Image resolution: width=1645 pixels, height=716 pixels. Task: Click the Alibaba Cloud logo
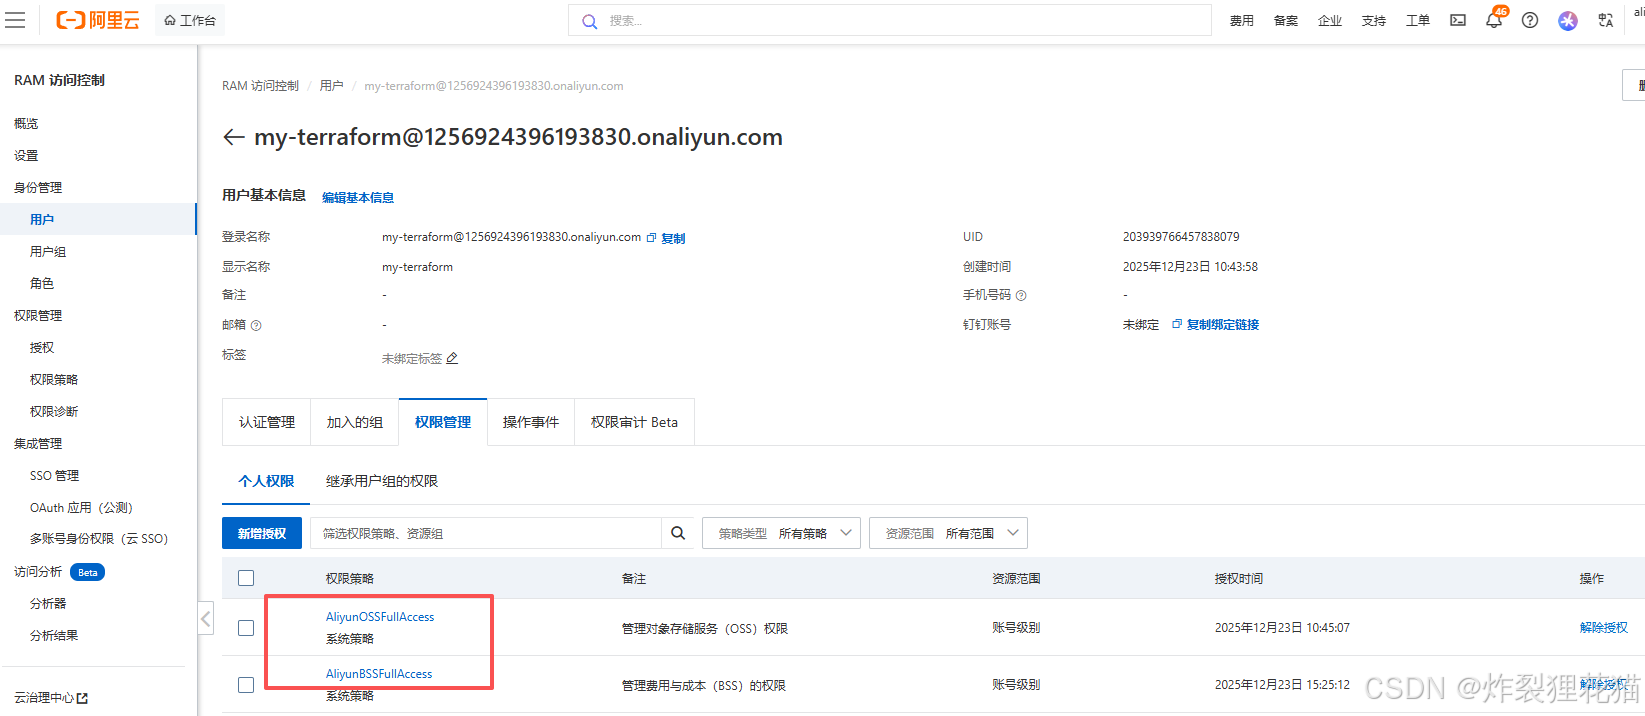point(98,20)
